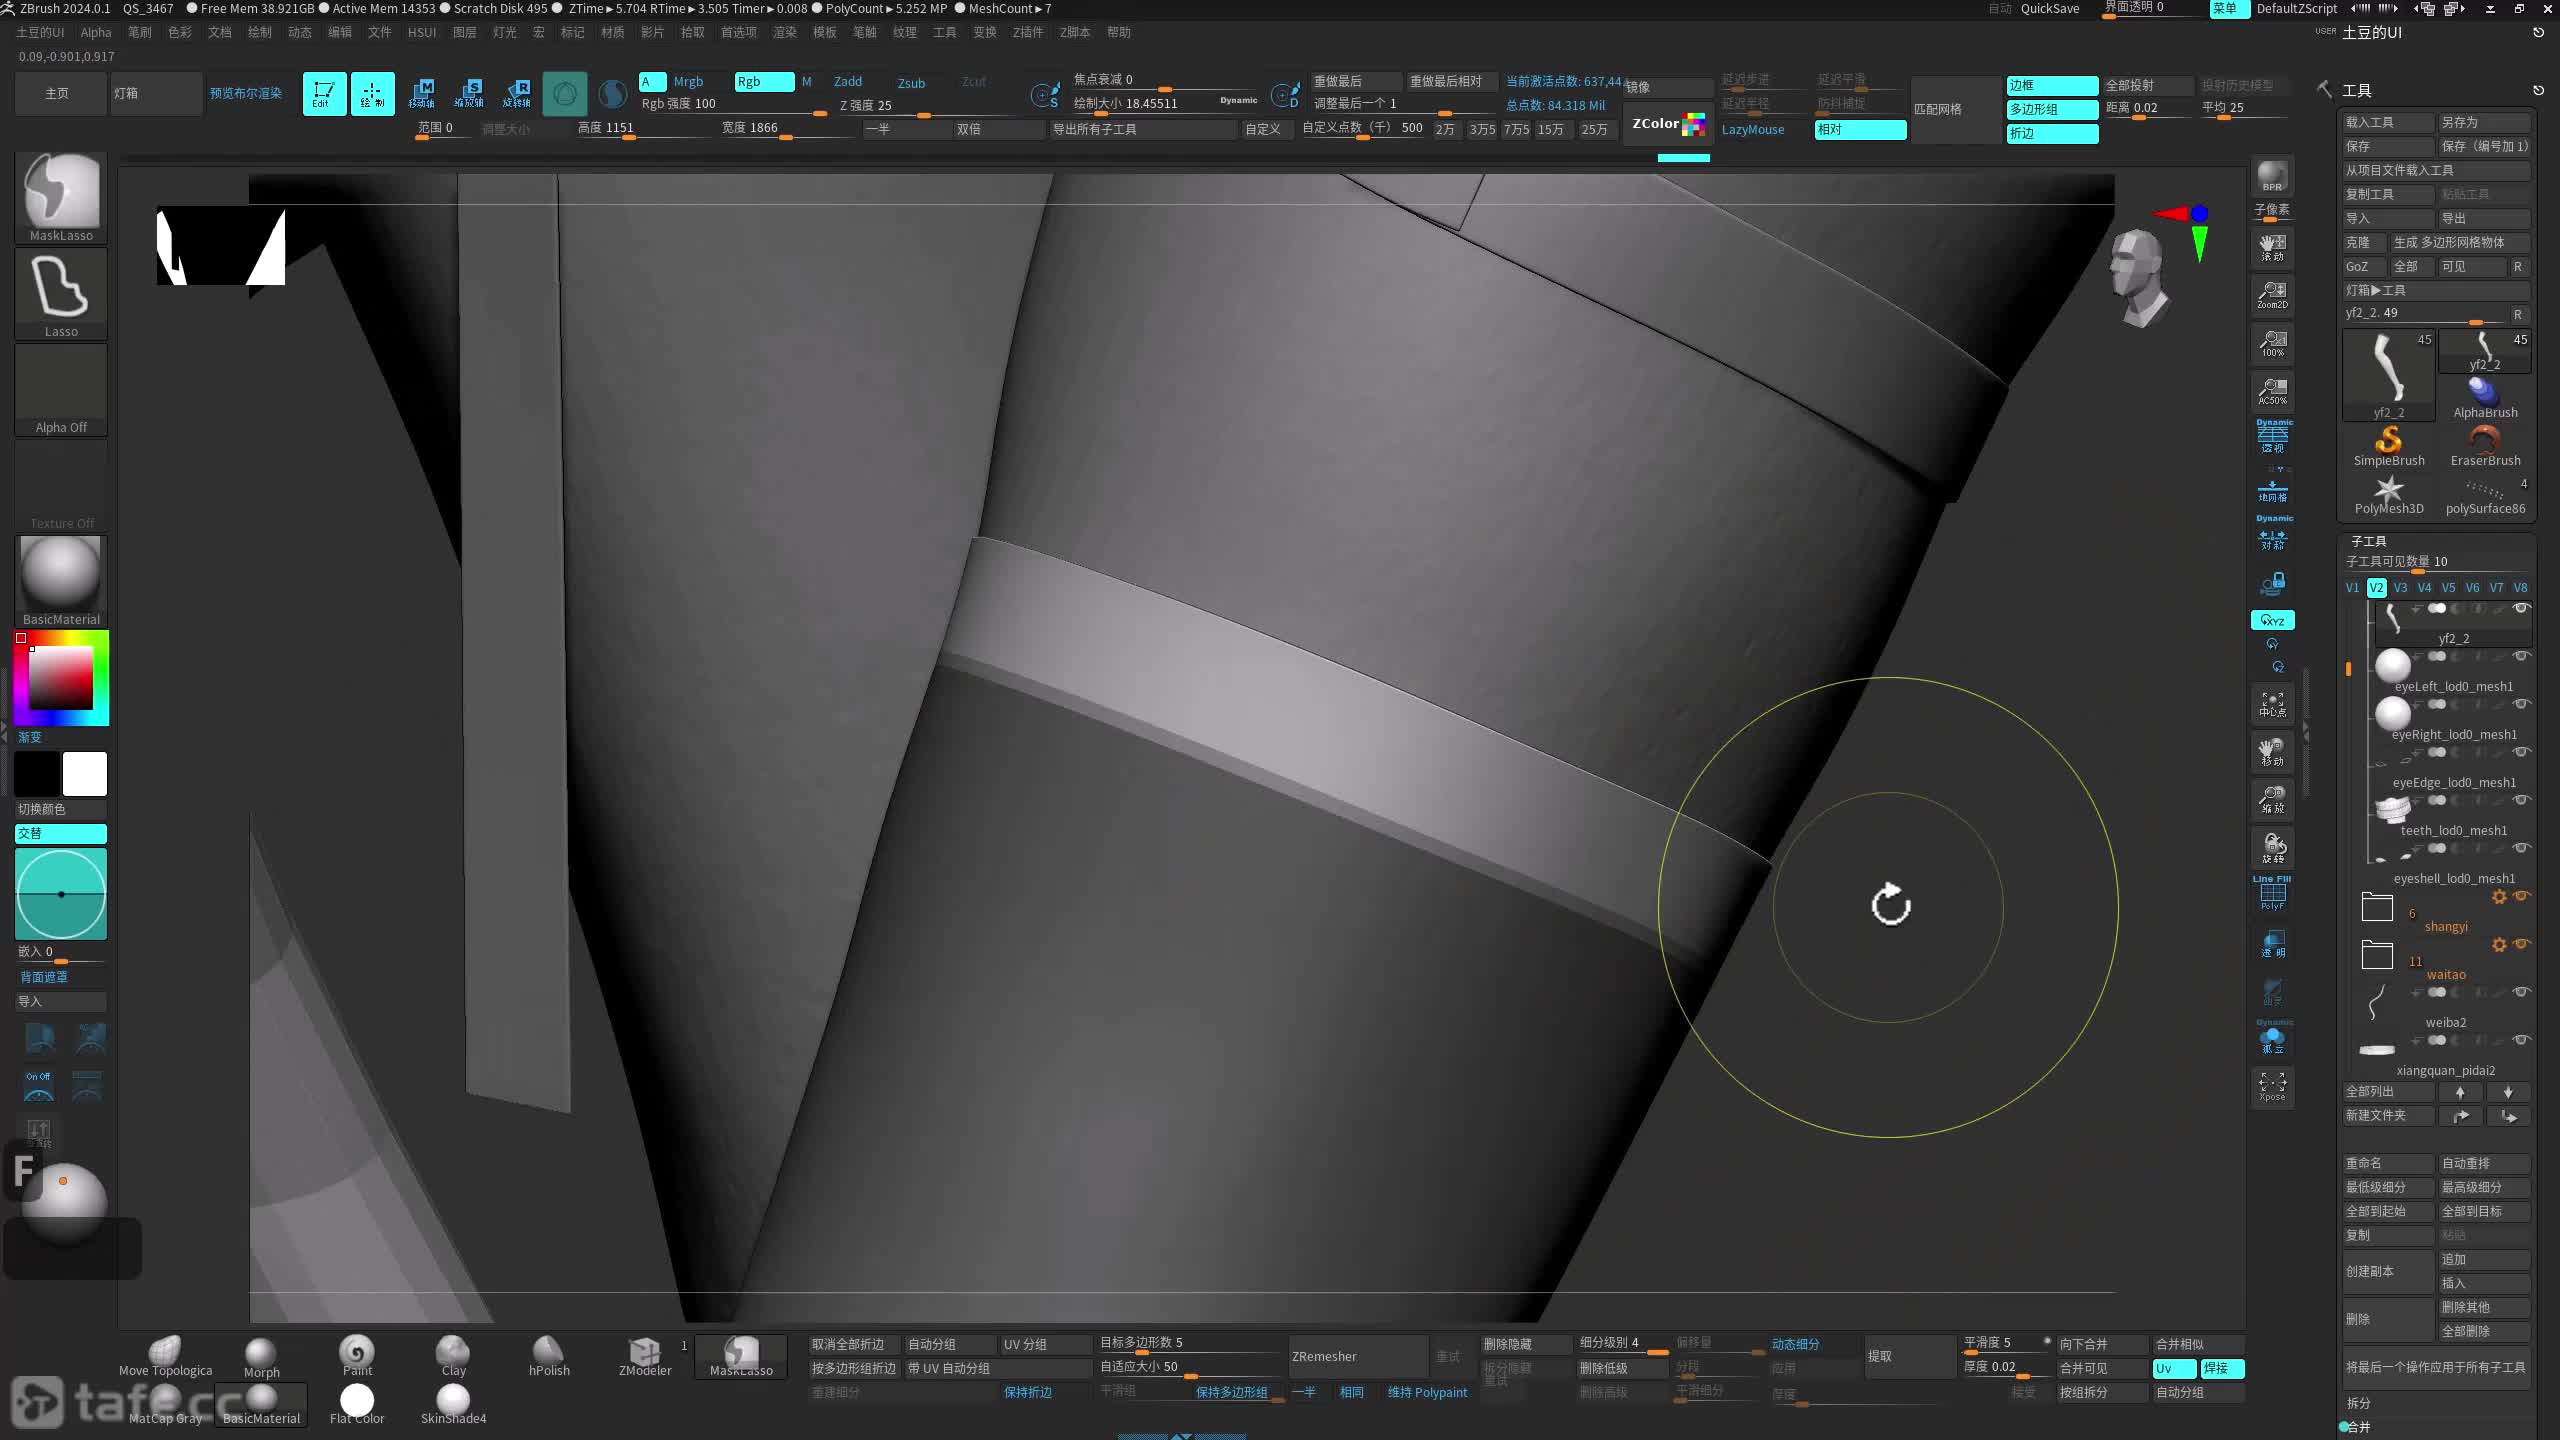Toggle the floor grid (地网格)

pyautogui.click(x=2272, y=491)
